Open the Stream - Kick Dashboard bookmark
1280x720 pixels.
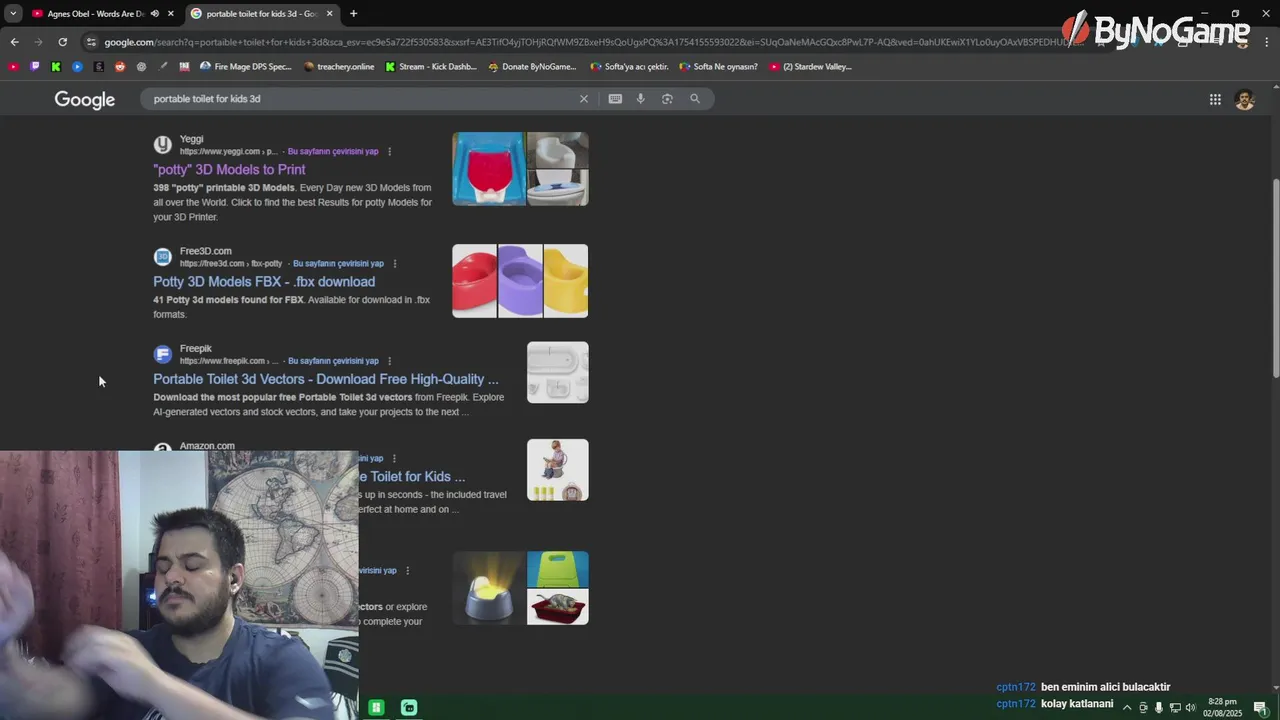pyautogui.click(x=431, y=67)
